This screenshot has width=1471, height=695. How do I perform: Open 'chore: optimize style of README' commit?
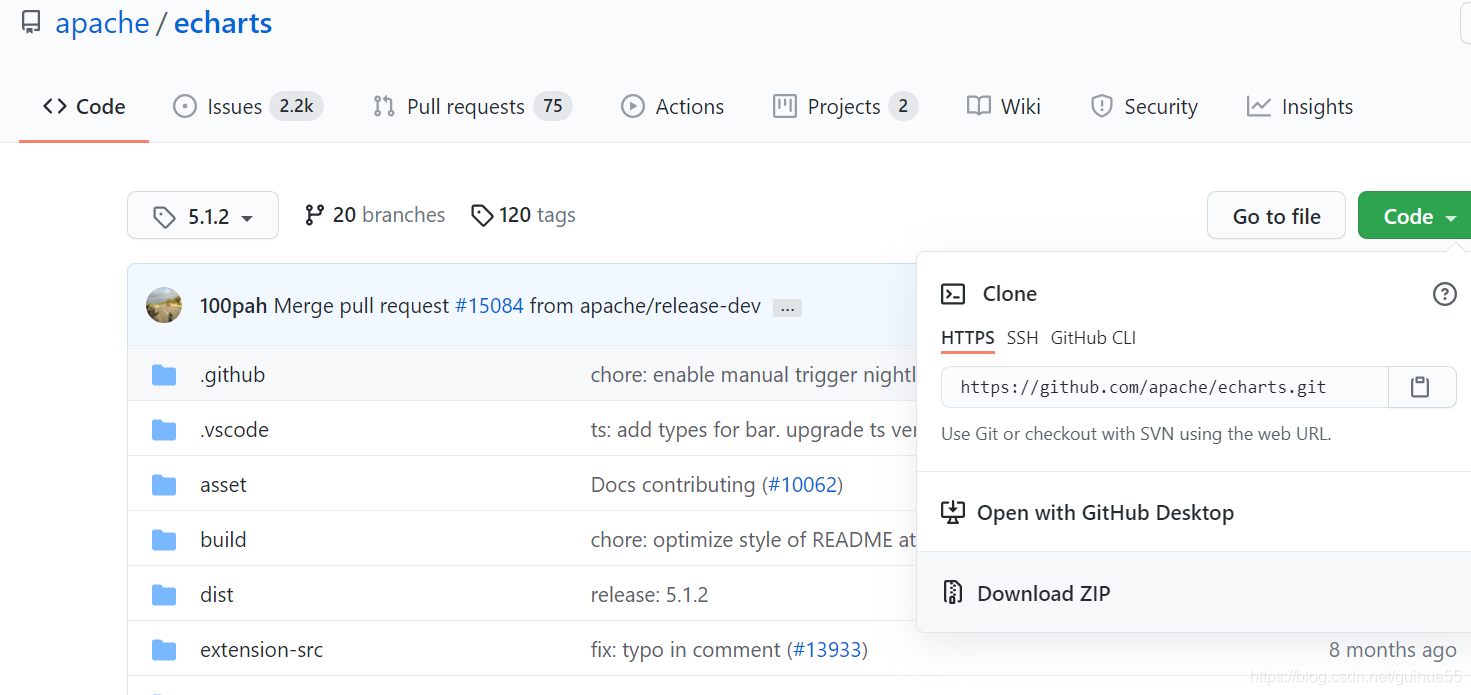(x=753, y=540)
